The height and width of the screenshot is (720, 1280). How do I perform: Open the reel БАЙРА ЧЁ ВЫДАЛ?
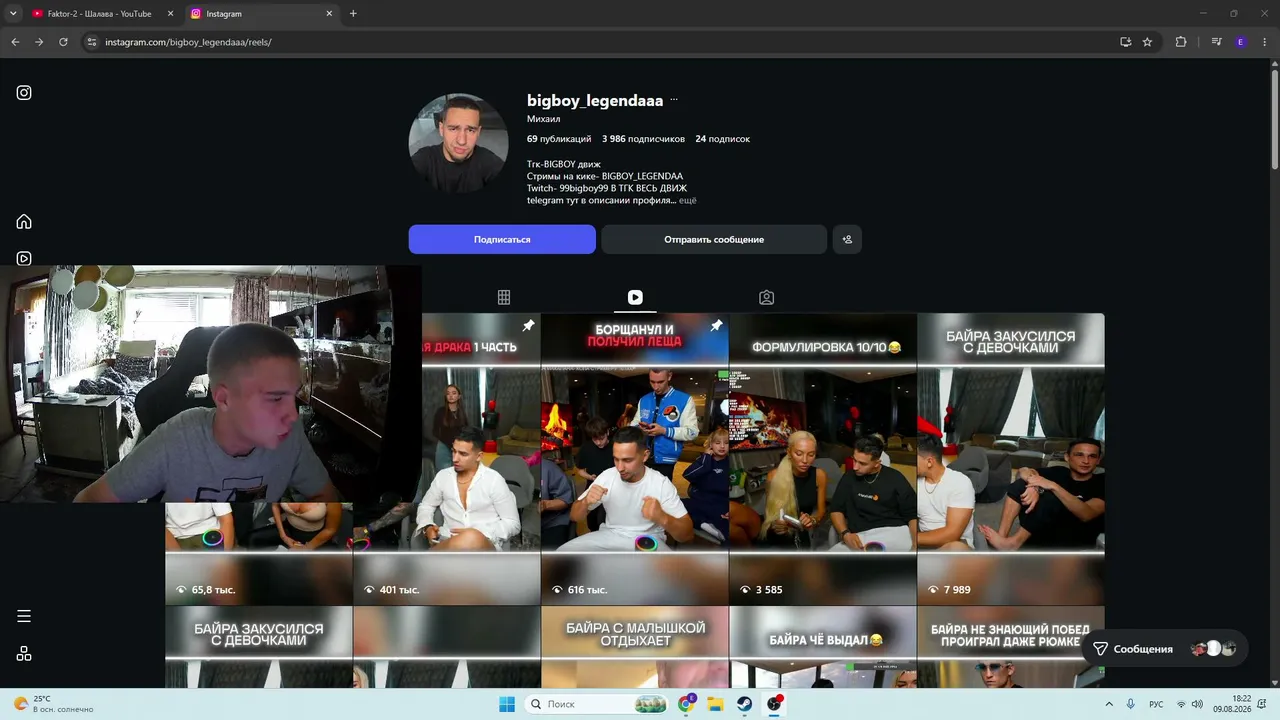(x=822, y=647)
